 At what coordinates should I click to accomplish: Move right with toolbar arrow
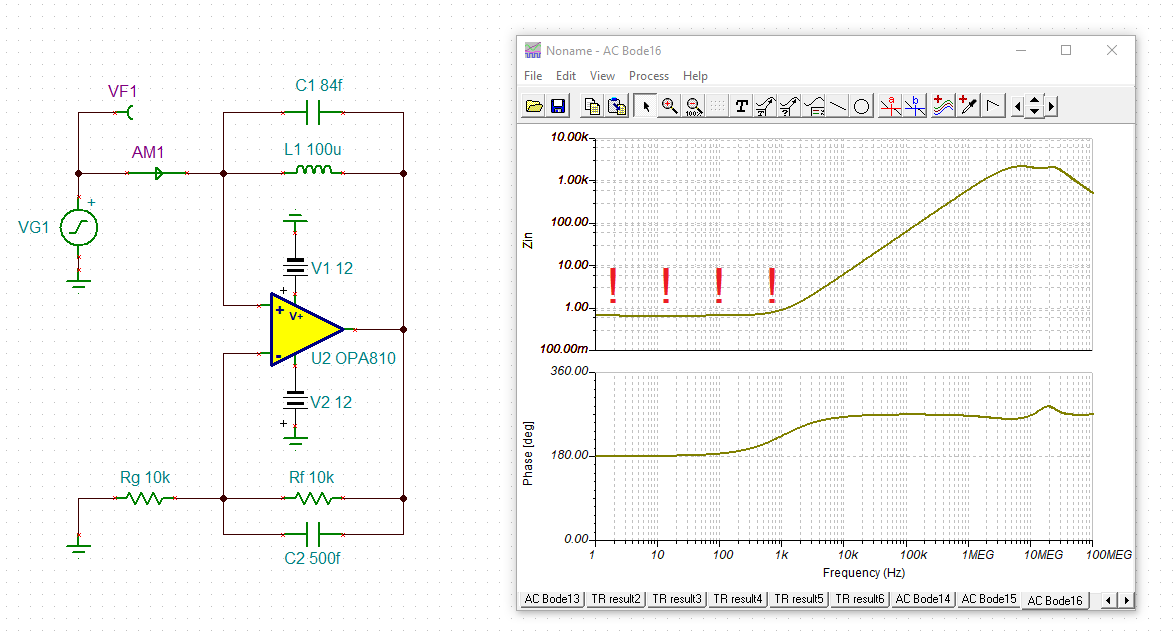1051,107
